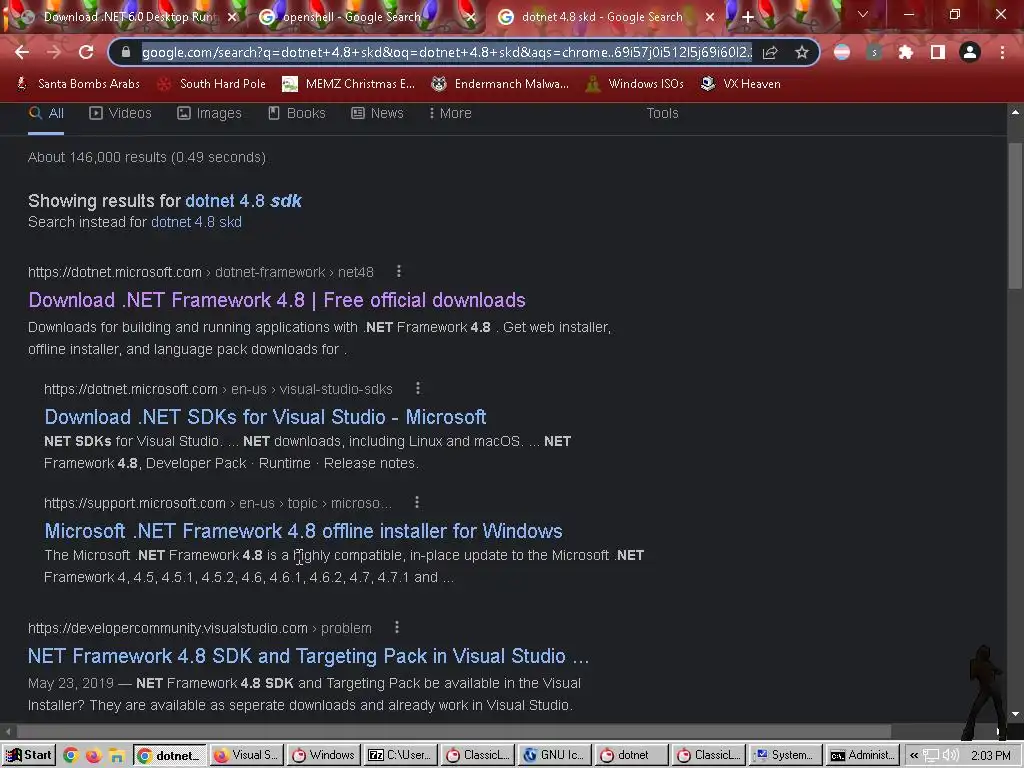
Task: Switch to Visual S... Firefox taskbar window
Action: pyautogui.click(x=246, y=755)
